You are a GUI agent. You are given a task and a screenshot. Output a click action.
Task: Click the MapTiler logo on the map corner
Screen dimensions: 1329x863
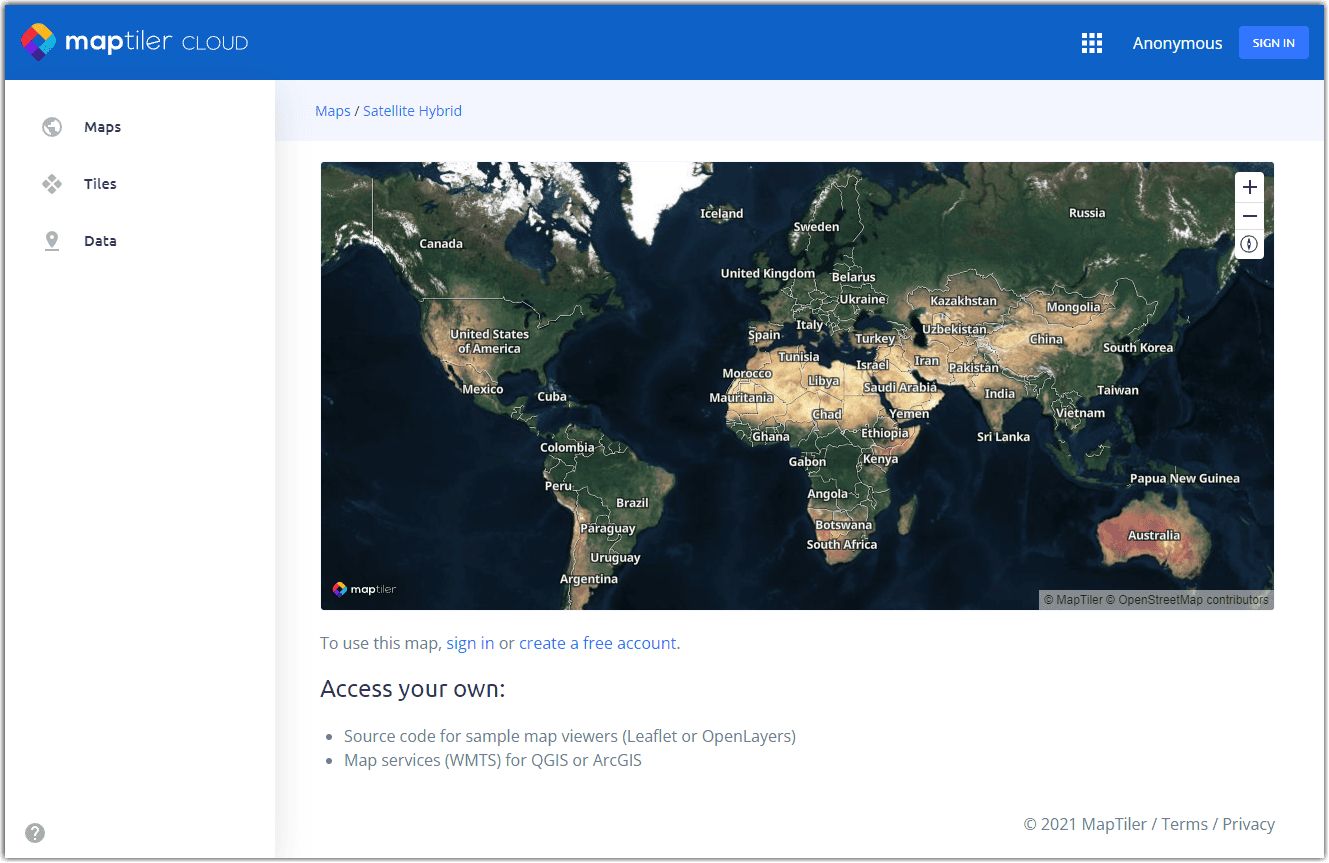(364, 588)
